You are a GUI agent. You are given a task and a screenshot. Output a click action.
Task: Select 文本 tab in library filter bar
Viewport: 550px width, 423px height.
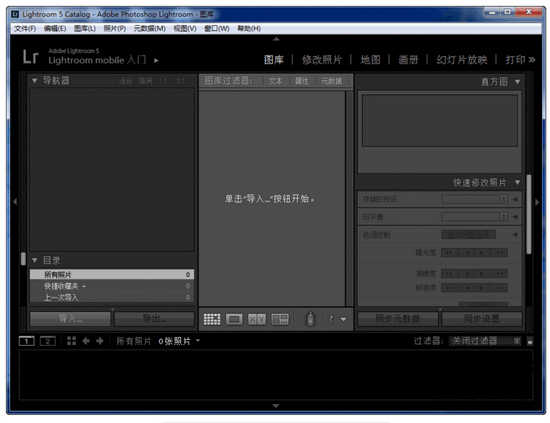point(275,81)
